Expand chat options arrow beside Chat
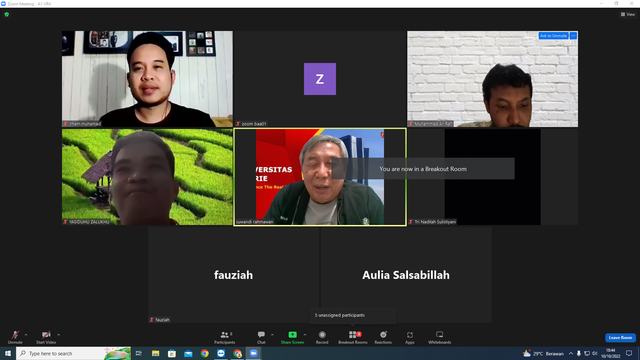 point(272,335)
